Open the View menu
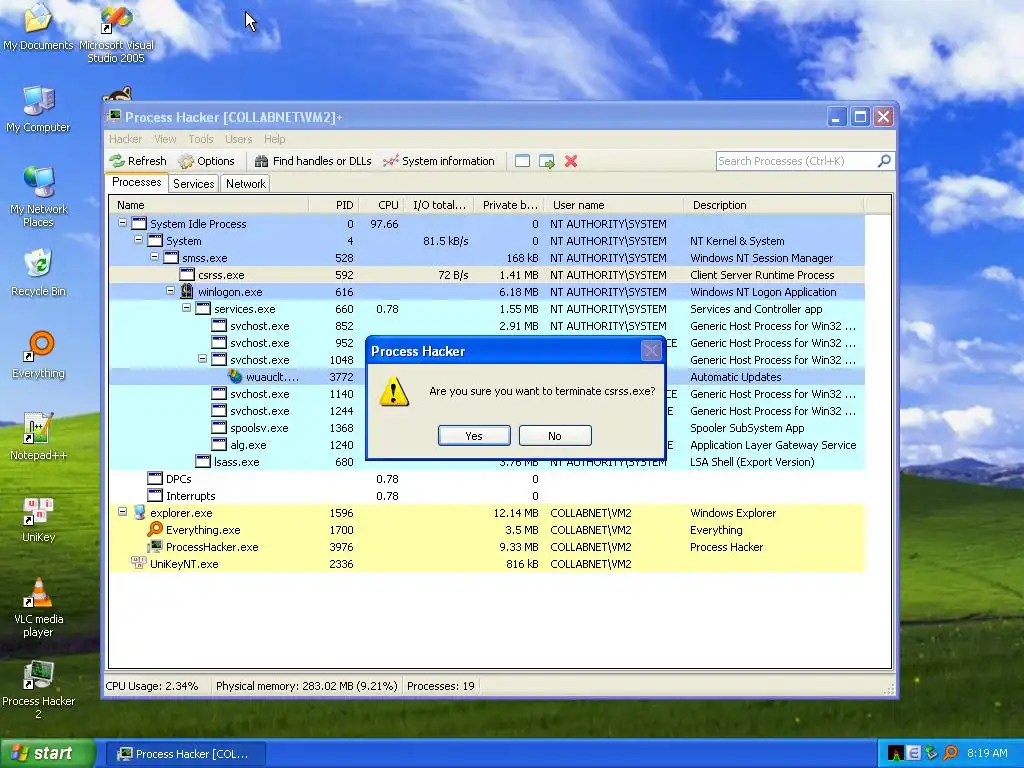 [165, 139]
